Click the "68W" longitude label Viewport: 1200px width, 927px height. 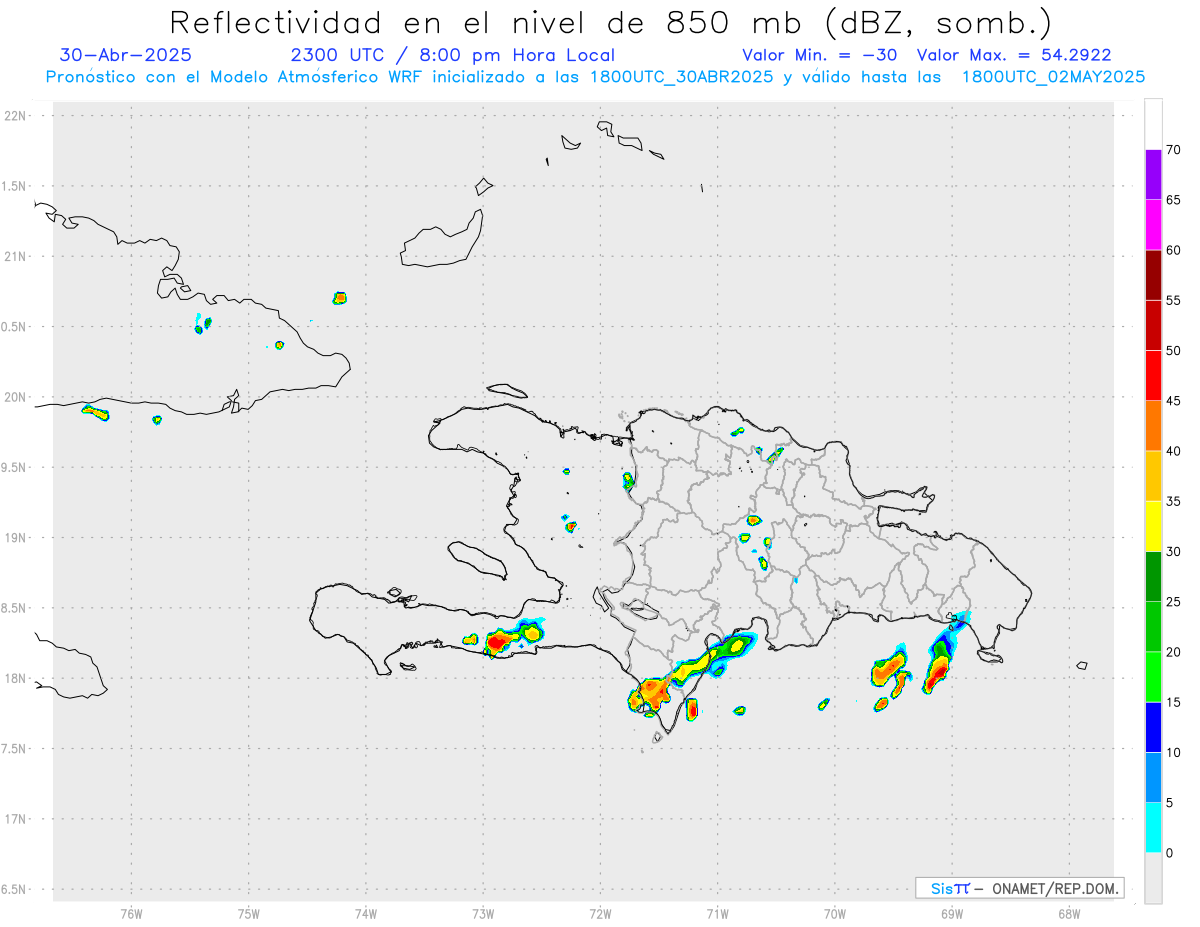[1069, 914]
